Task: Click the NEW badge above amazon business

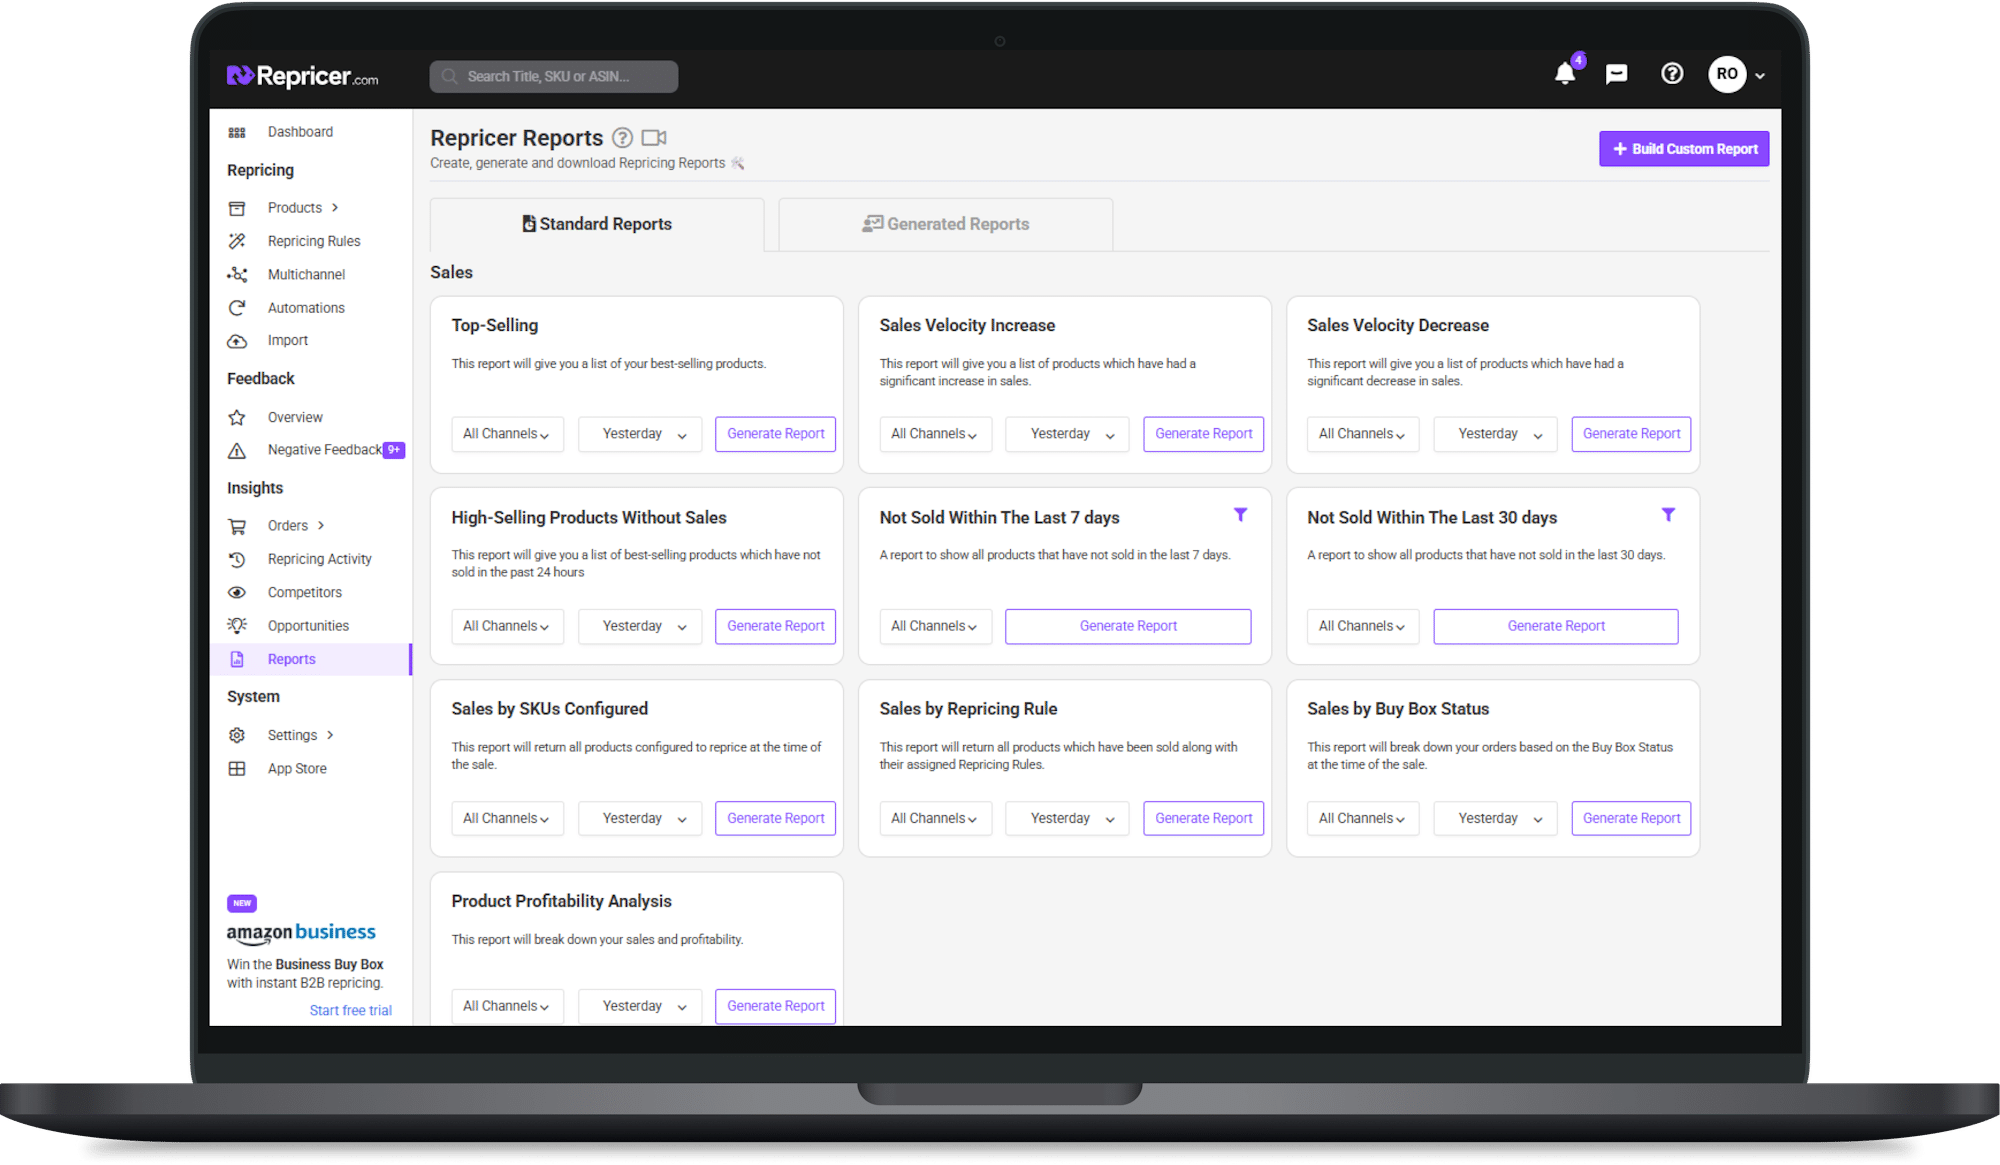Action: tap(242, 903)
